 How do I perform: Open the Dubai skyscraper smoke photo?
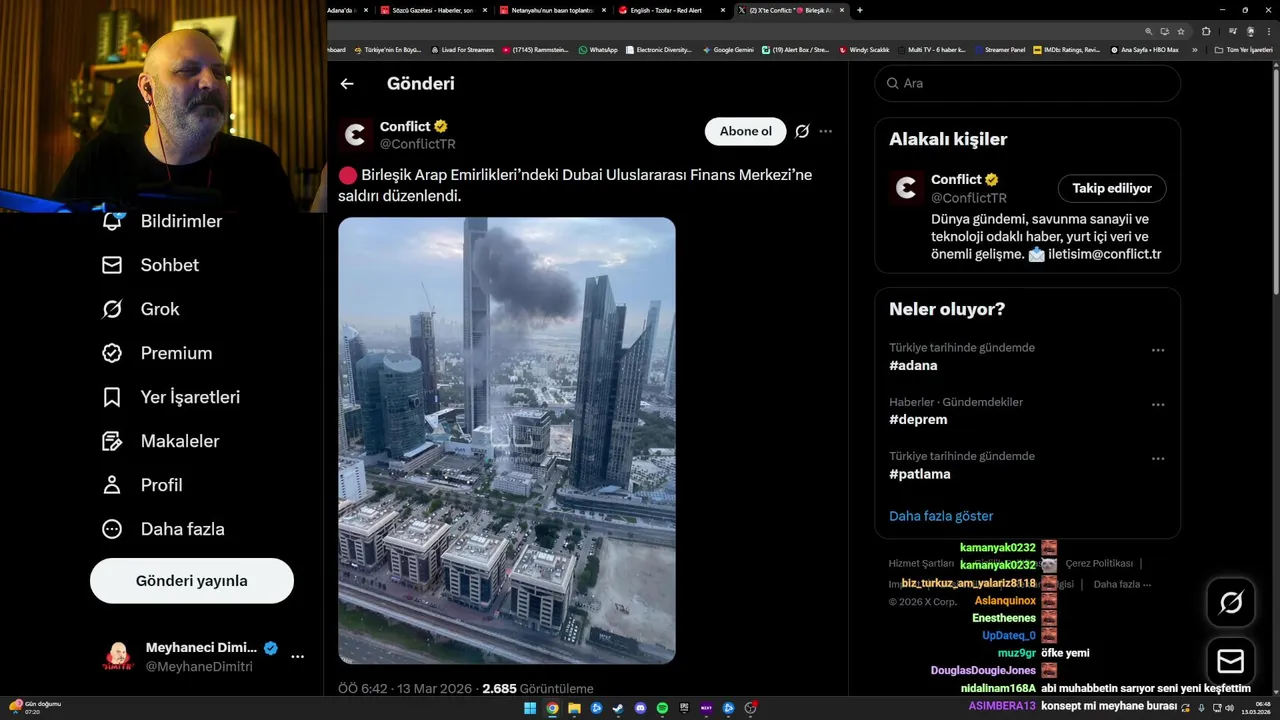click(x=507, y=440)
